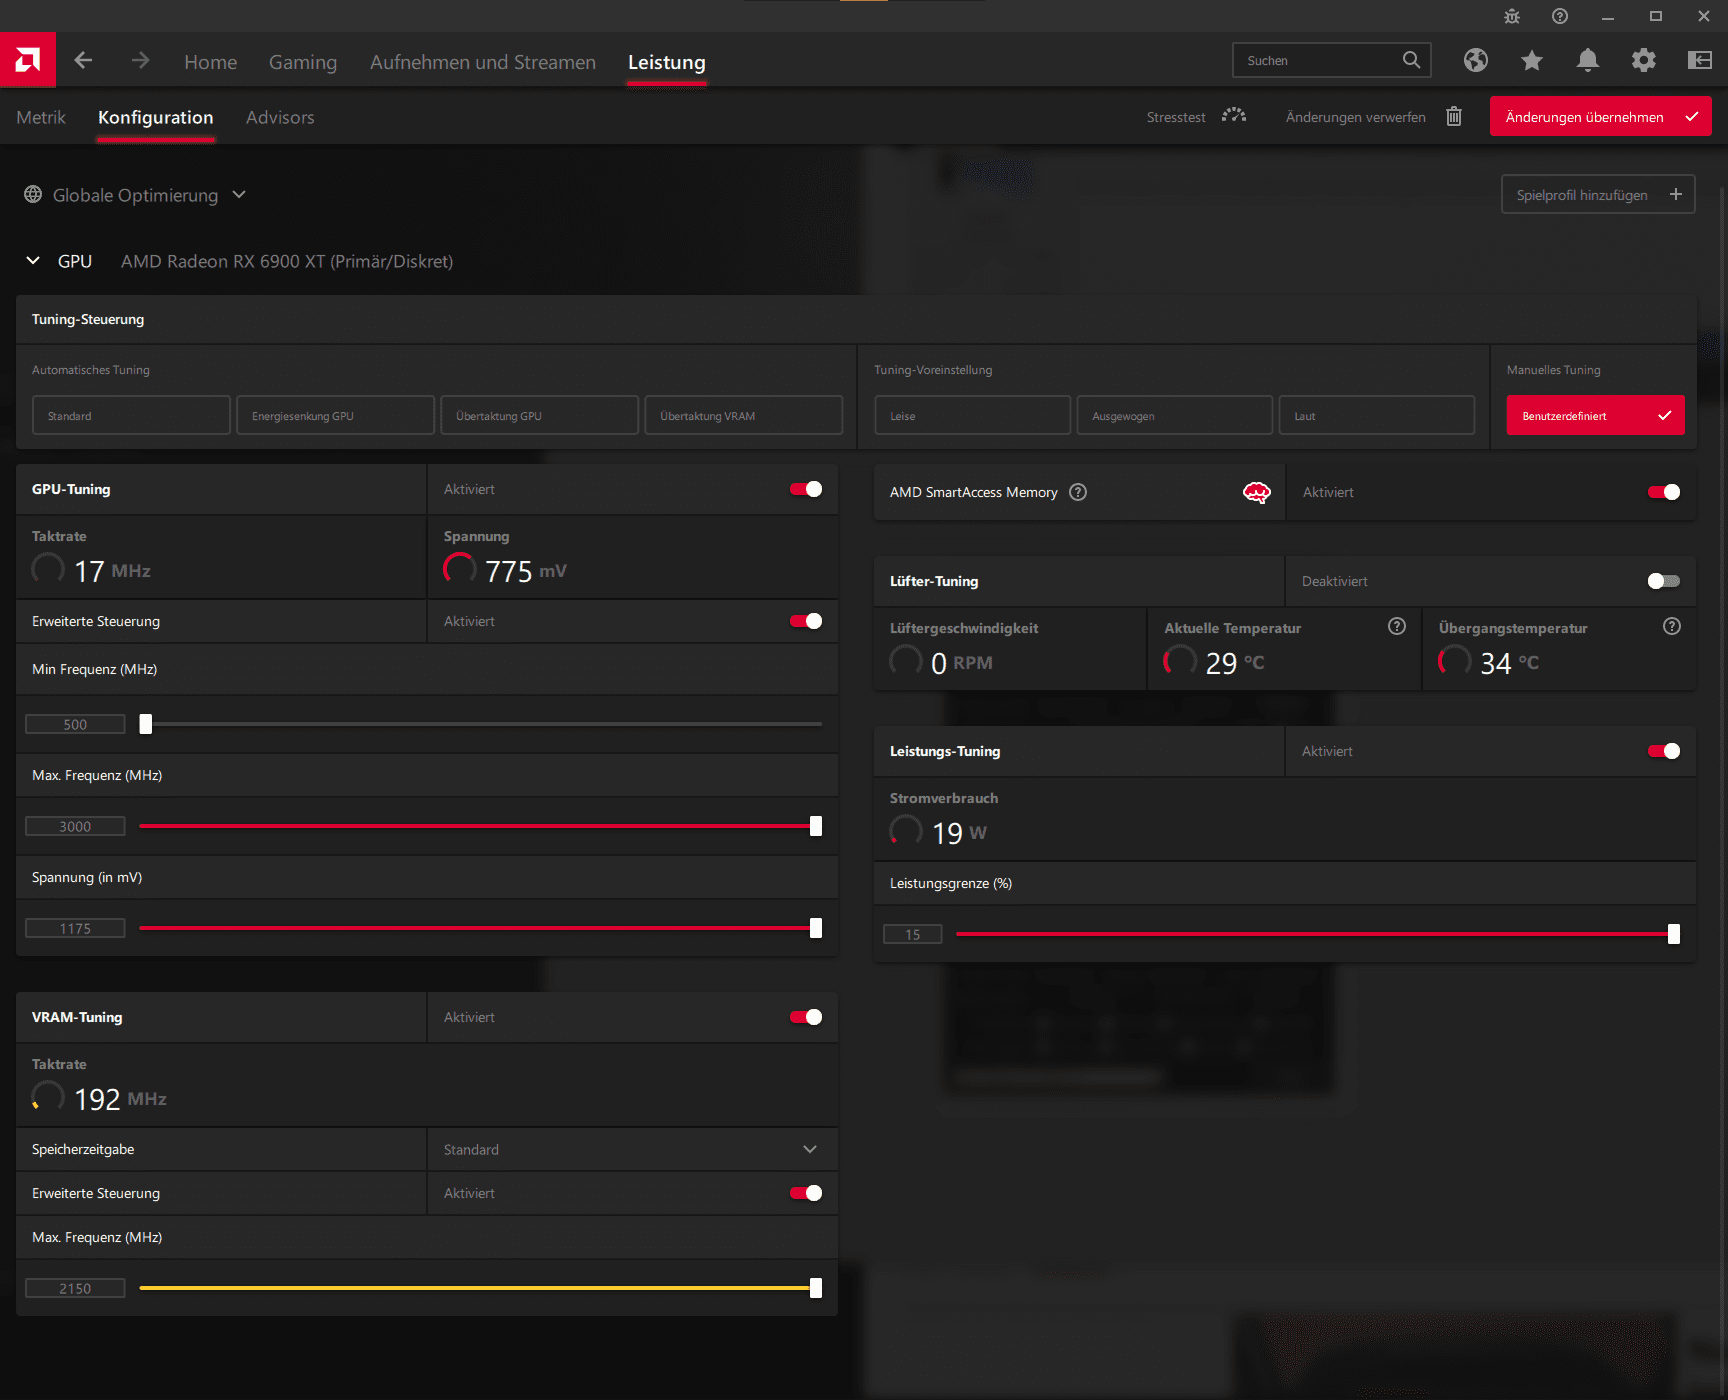This screenshot has width=1728, height=1400.
Task: Select Übertaktung VRAM preset
Action: pos(743,415)
